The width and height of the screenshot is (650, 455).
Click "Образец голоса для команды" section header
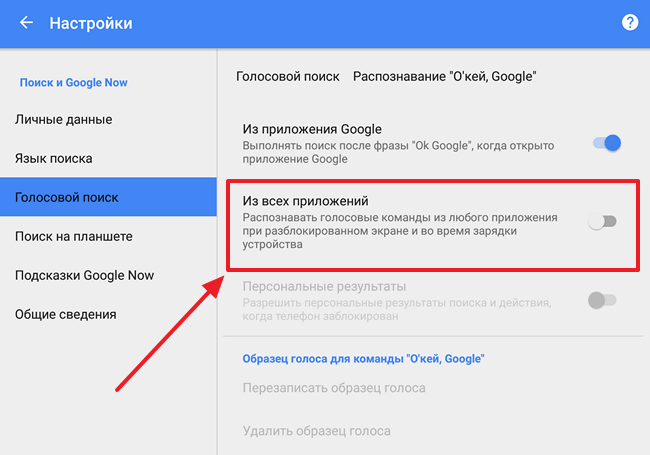coord(364,357)
